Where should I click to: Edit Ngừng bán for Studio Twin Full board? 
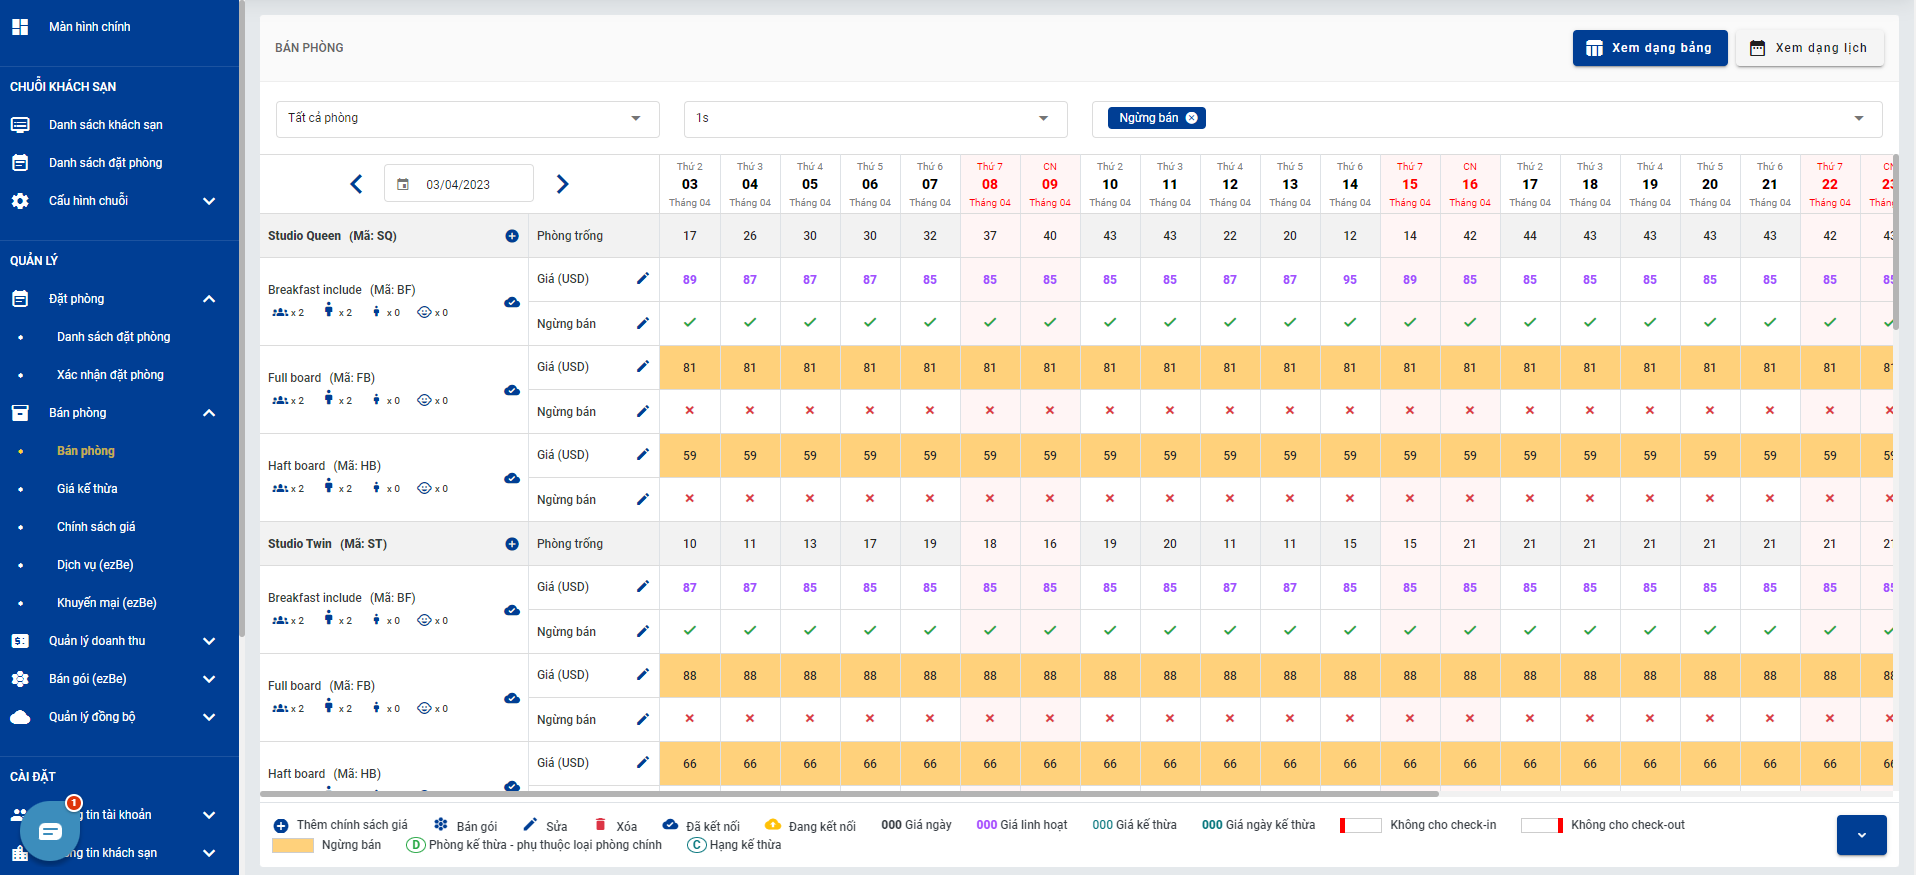[x=643, y=719]
